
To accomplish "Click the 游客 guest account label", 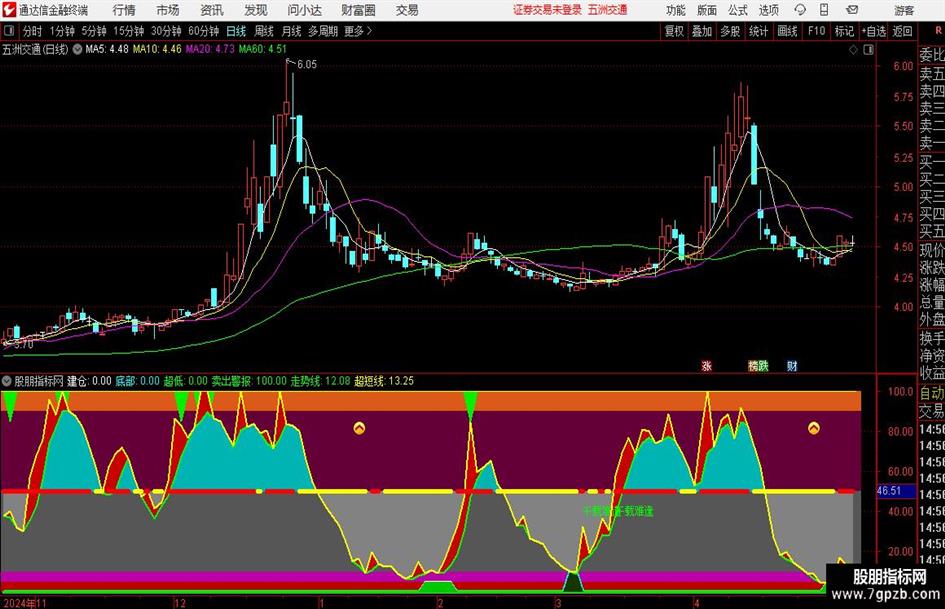I will pyautogui.click(x=904, y=10).
